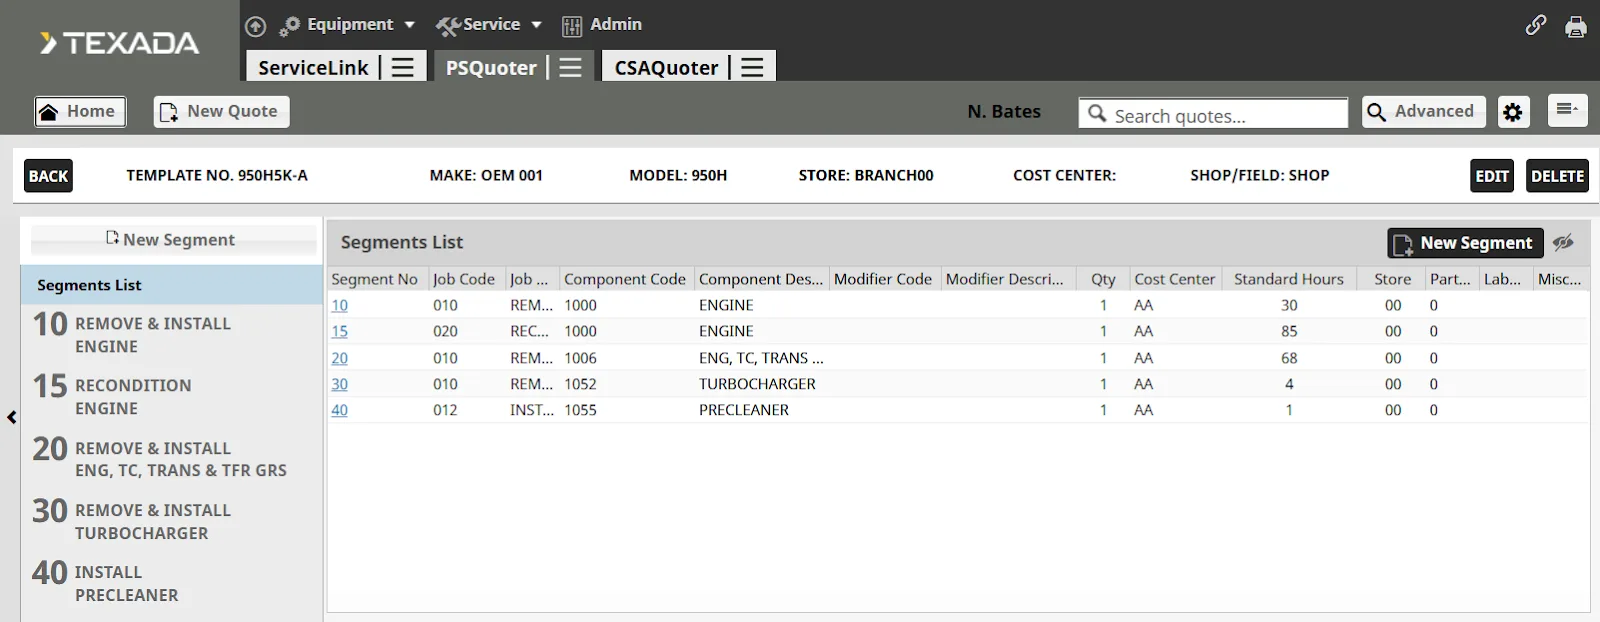Open segment 15 link
Viewport: 1600px width, 622px height.
tap(340, 331)
